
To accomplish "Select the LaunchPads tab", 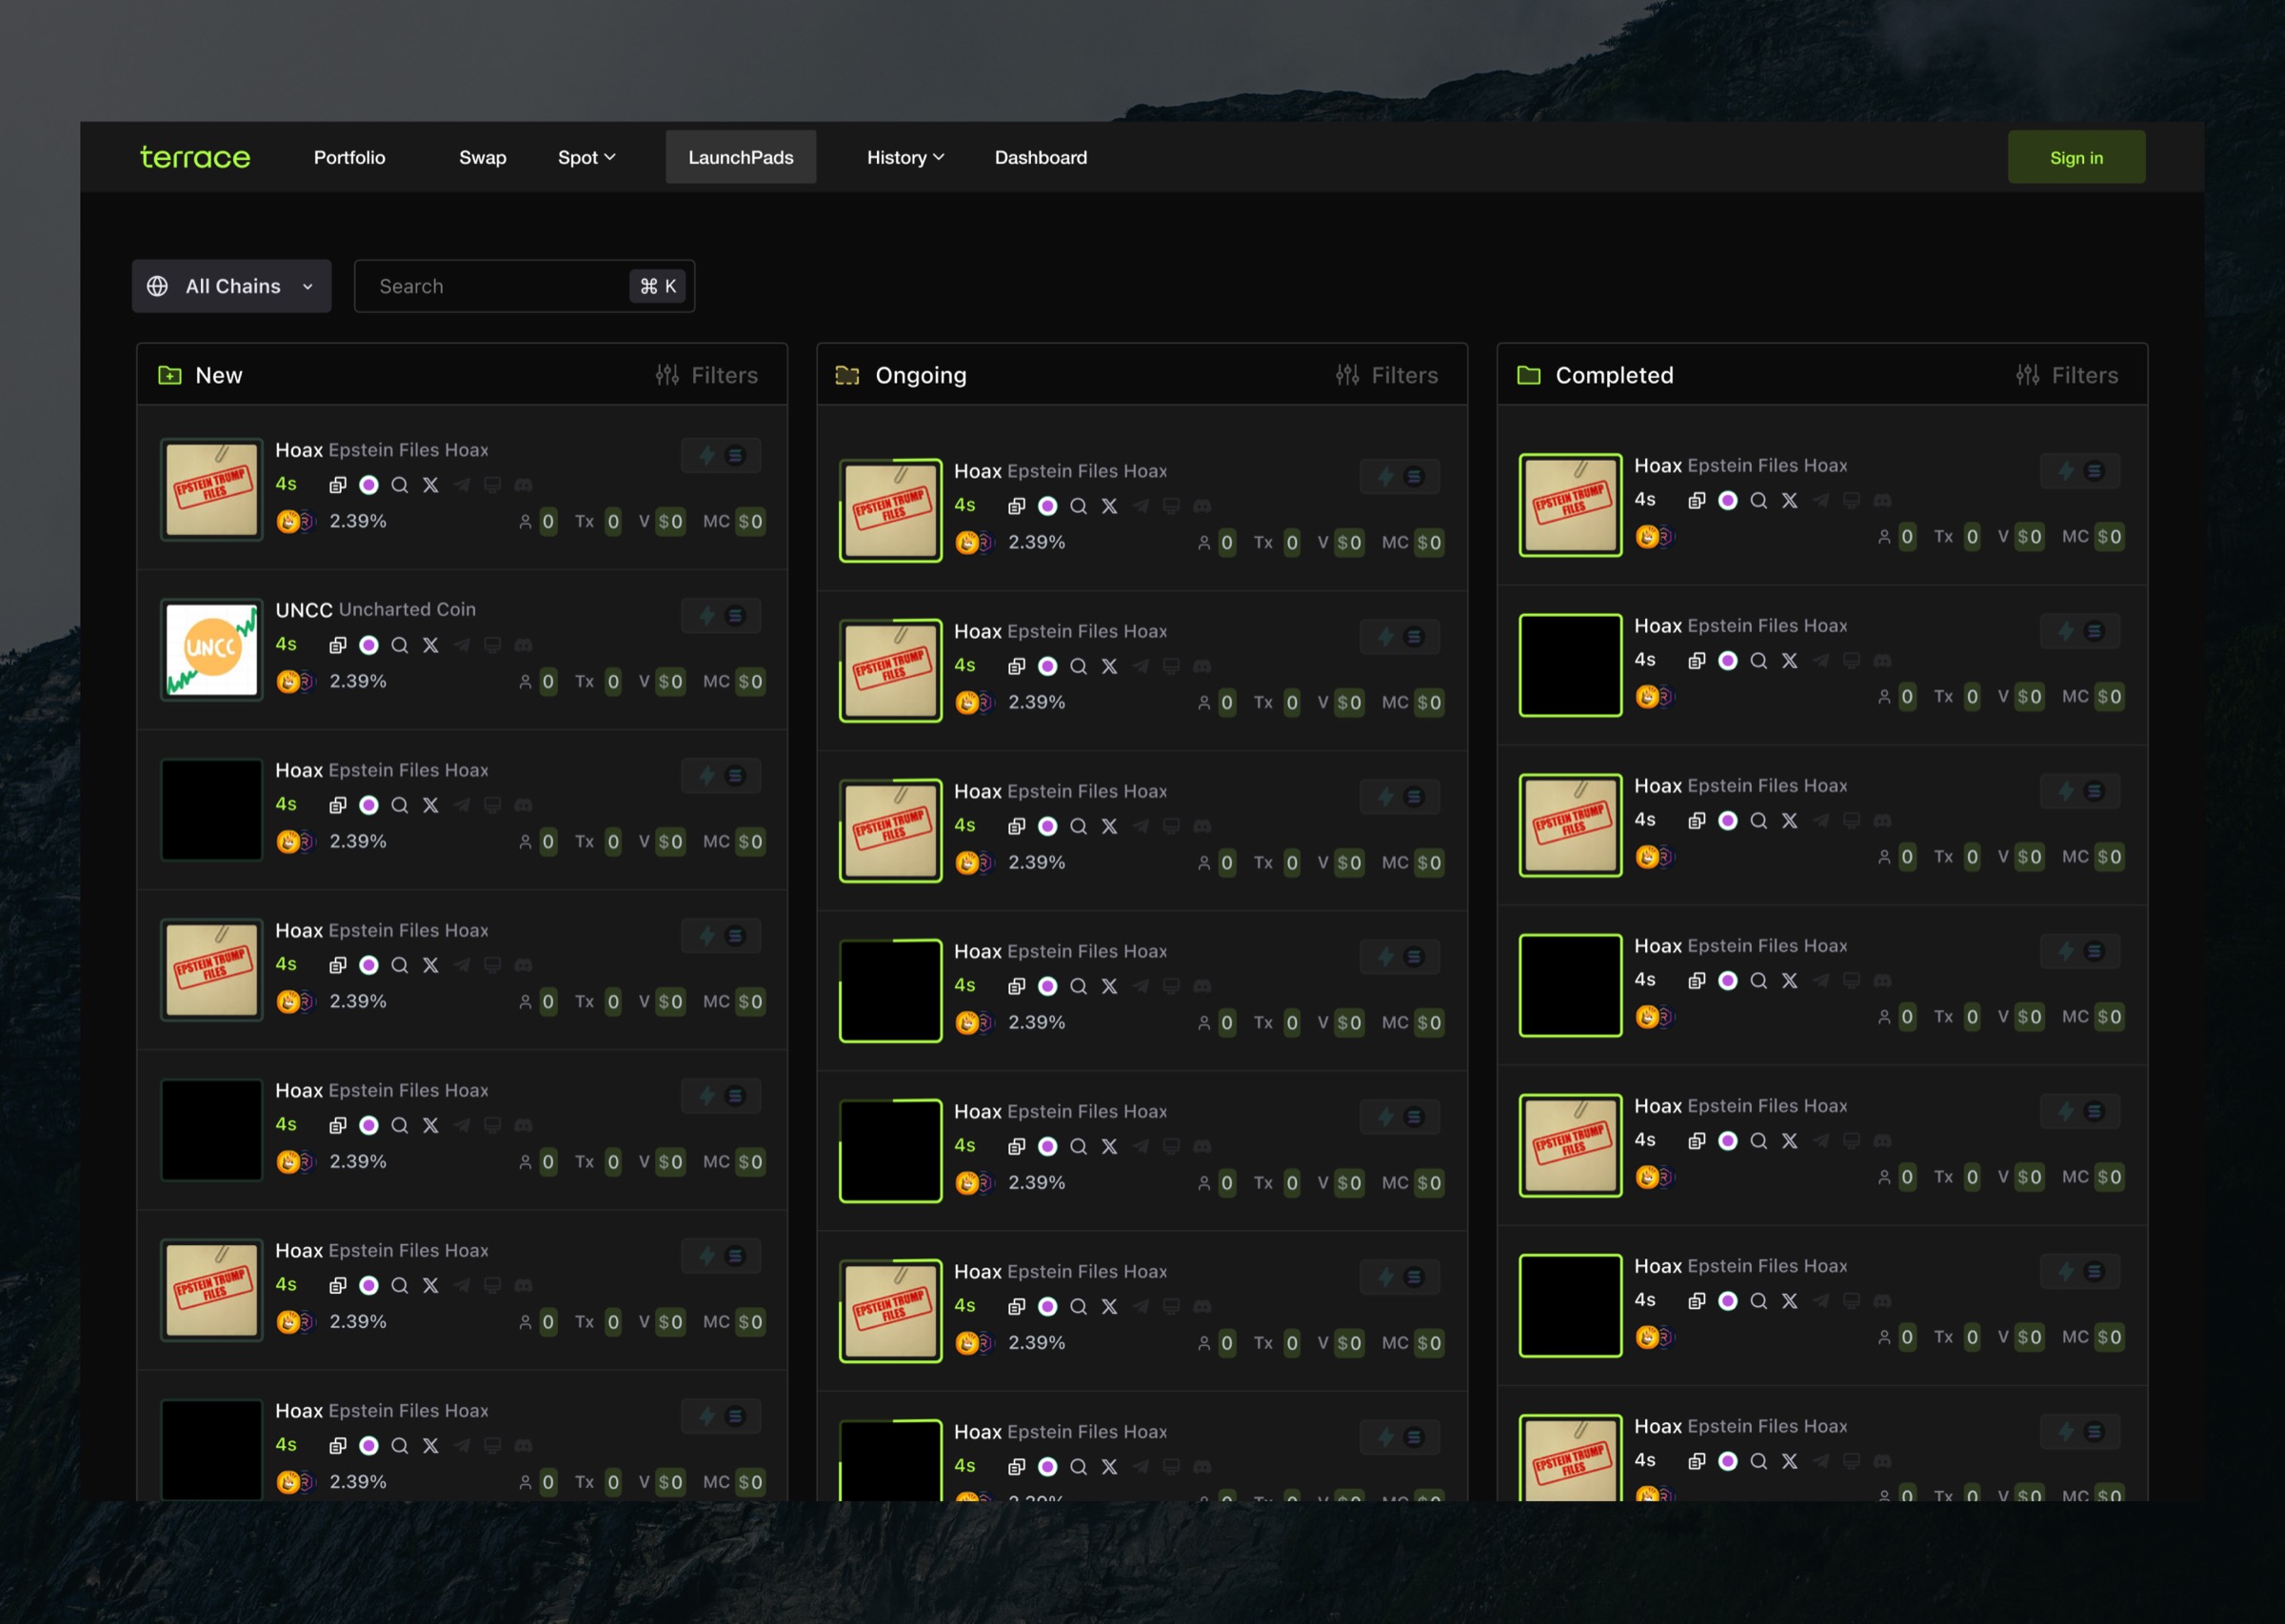I will click(740, 157).
